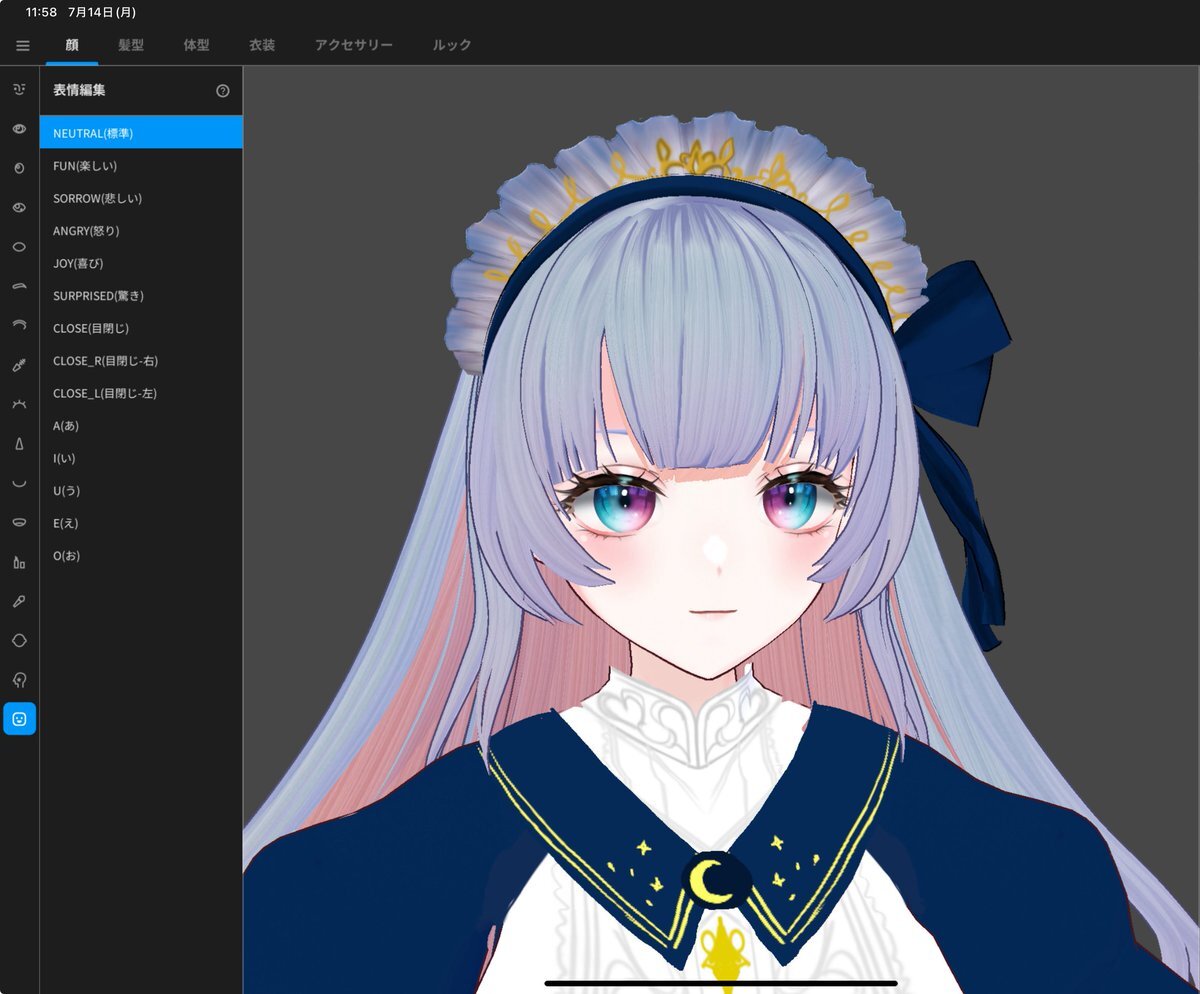Open help for 表情編集 panel

click(x=222, y=90)
